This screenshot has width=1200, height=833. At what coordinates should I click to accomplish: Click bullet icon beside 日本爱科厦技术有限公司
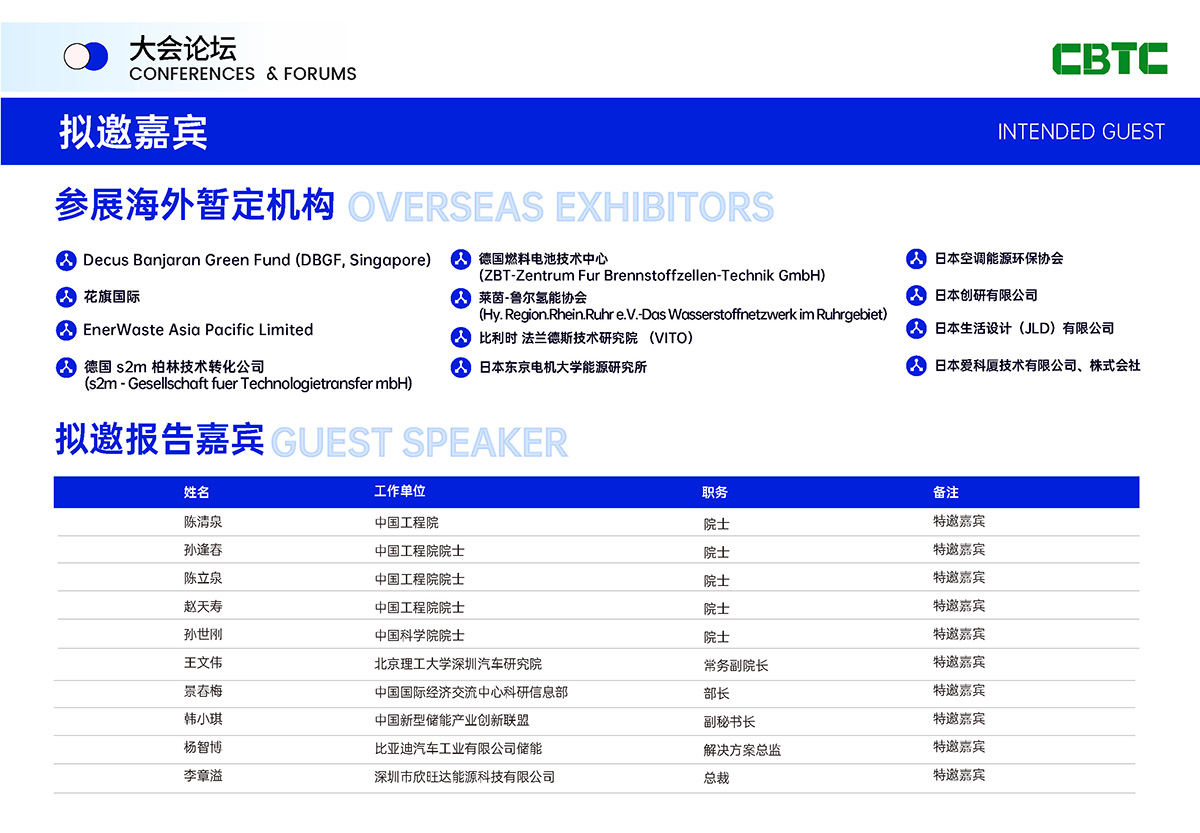[x=916, y=366]
